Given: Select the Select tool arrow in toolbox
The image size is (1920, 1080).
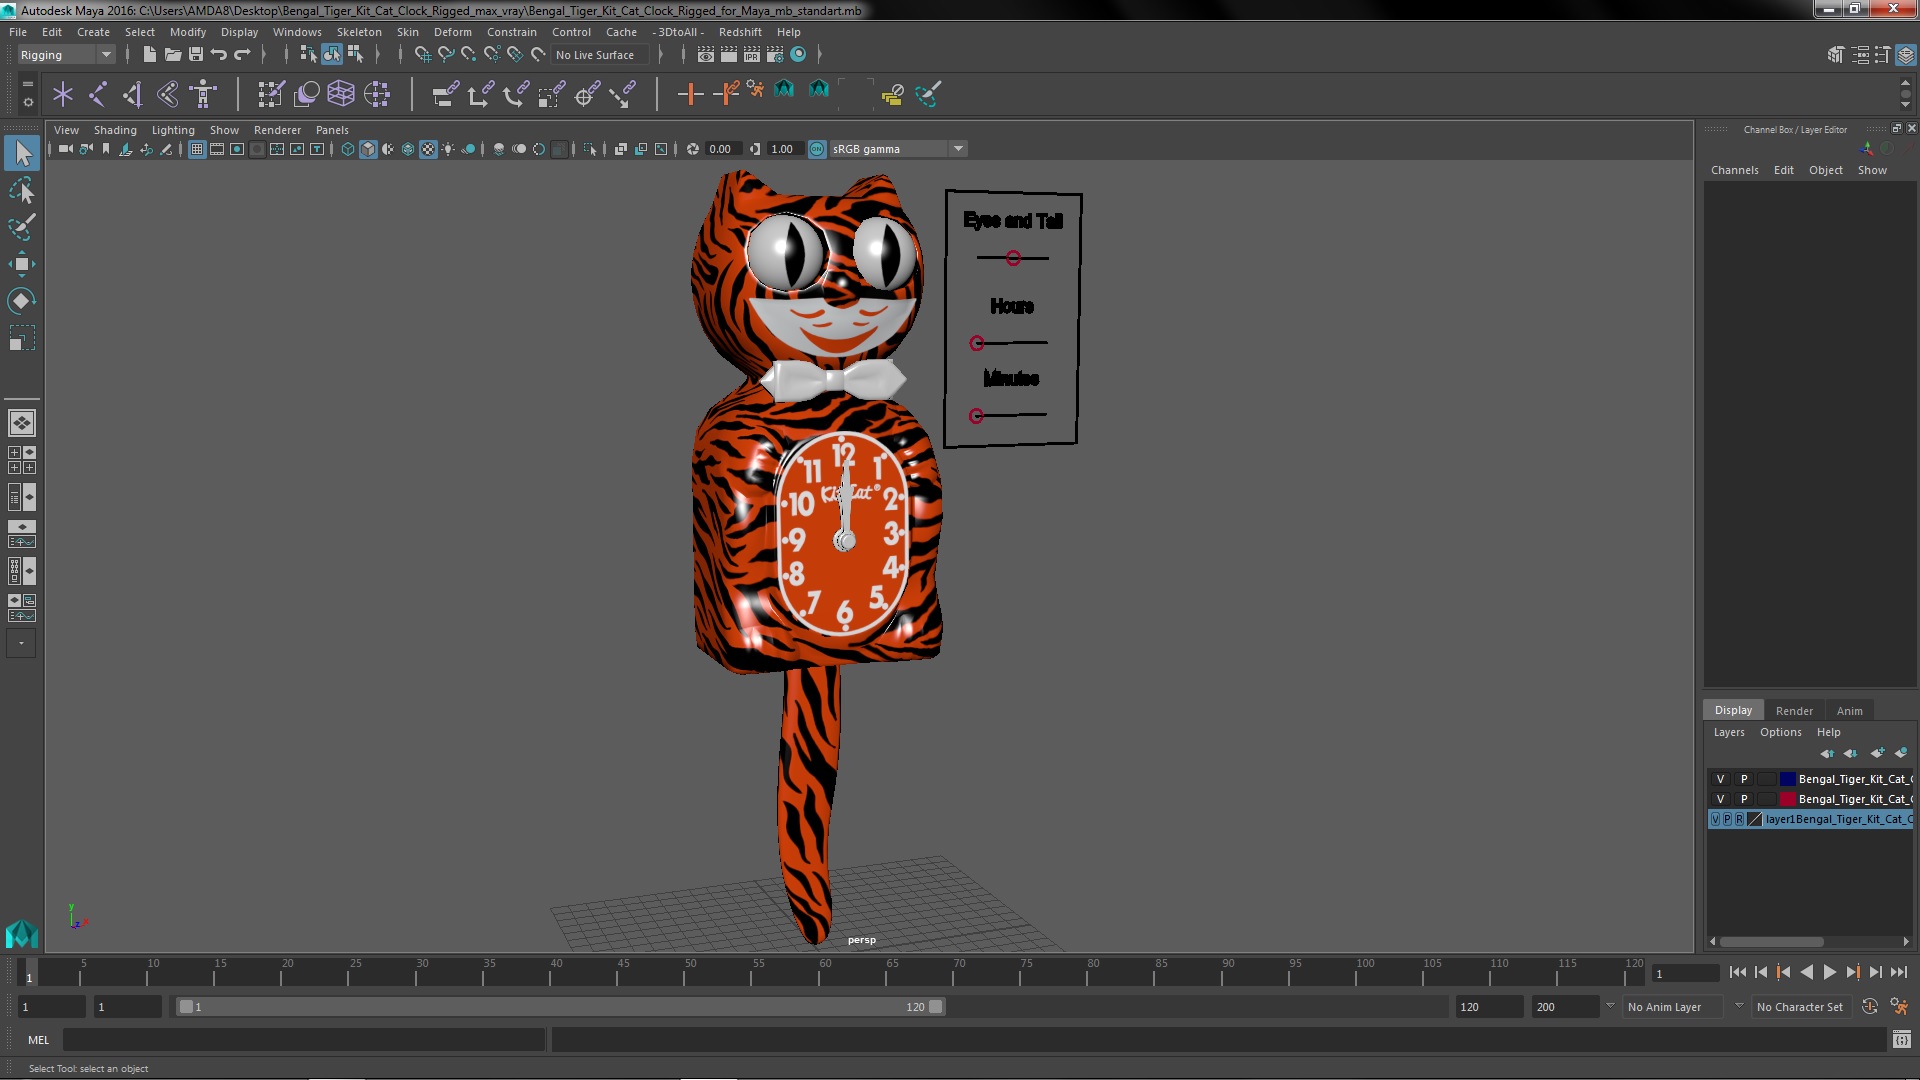Looking at the screenshot, I should click(x=22, y=153).
